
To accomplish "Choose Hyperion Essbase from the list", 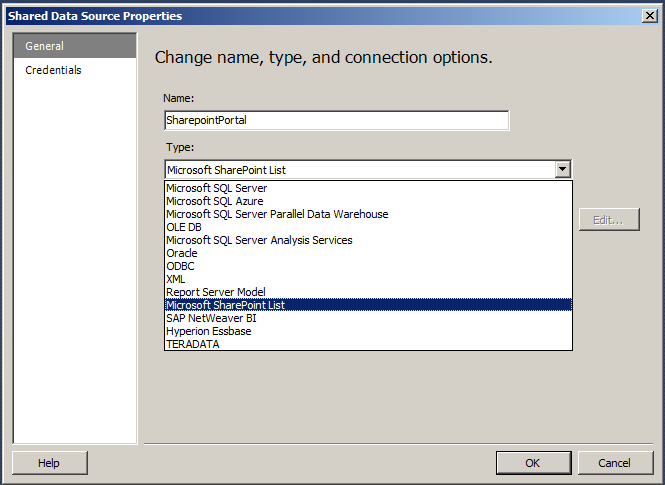I will point(368,331).
